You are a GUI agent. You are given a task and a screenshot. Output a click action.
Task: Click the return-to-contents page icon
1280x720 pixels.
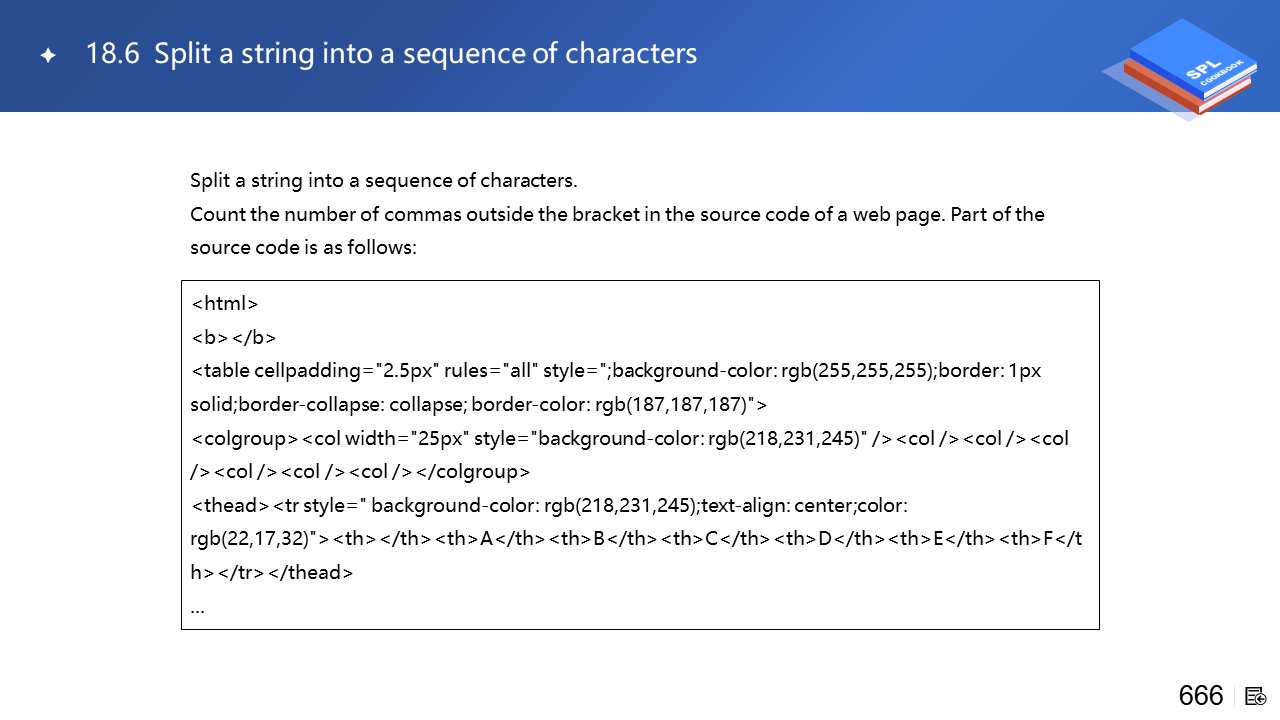(1256, 696)
